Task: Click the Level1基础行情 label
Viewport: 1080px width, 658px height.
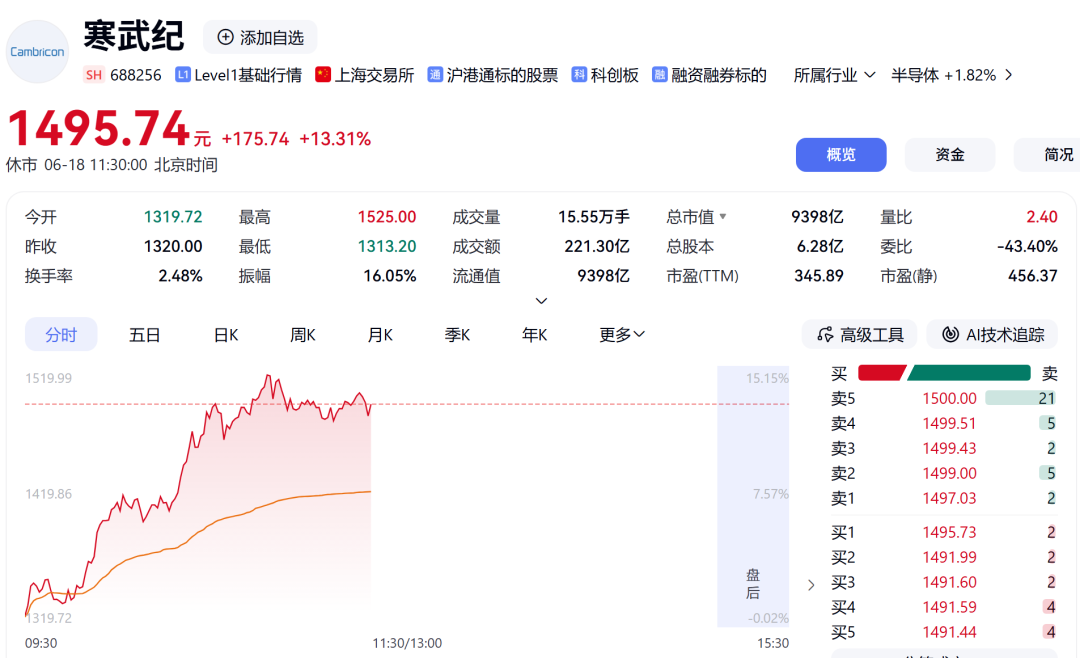Action: point(248,74)
